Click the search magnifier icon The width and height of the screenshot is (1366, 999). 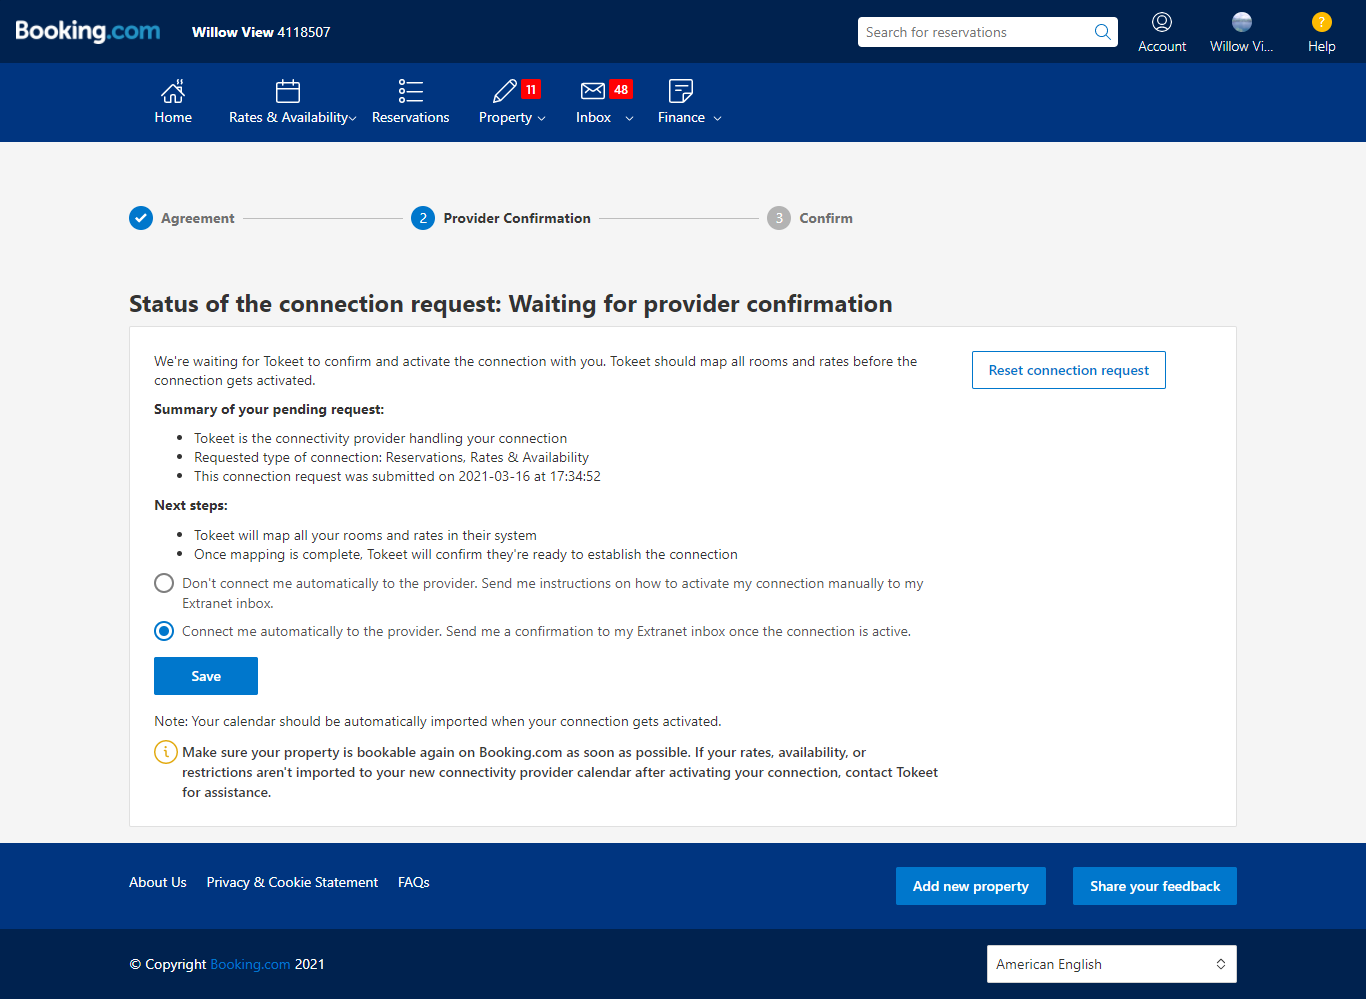pyautogui.click(x=1103, y=32)
